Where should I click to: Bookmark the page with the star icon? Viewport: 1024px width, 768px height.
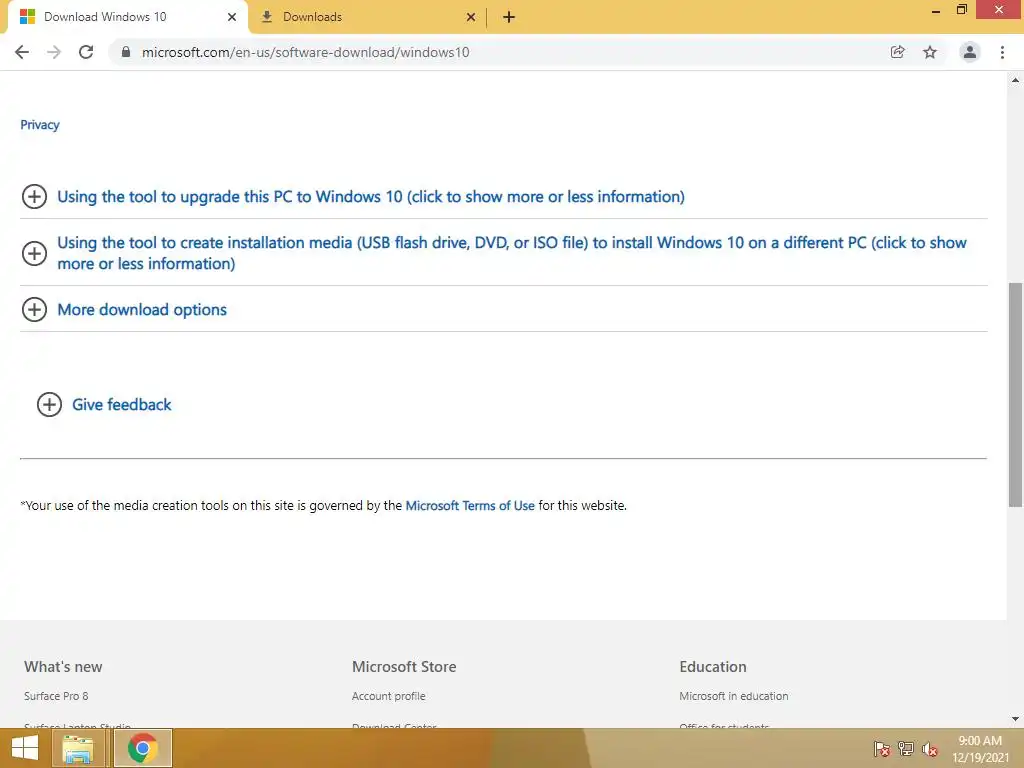pyautogui.click(x=930, y=52)
